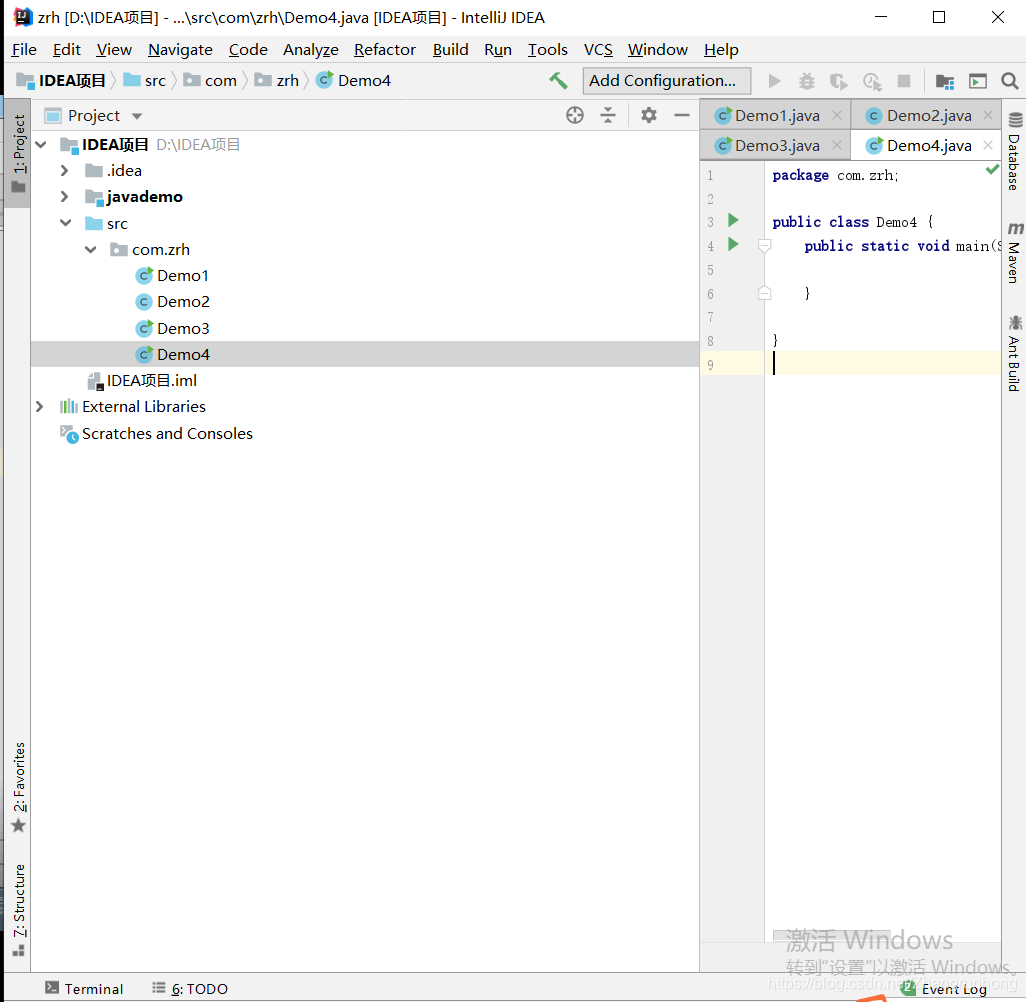Select Demo3 in the project tree
1026x1002 pixels.
pyautogui.click(x=183, y=329)
